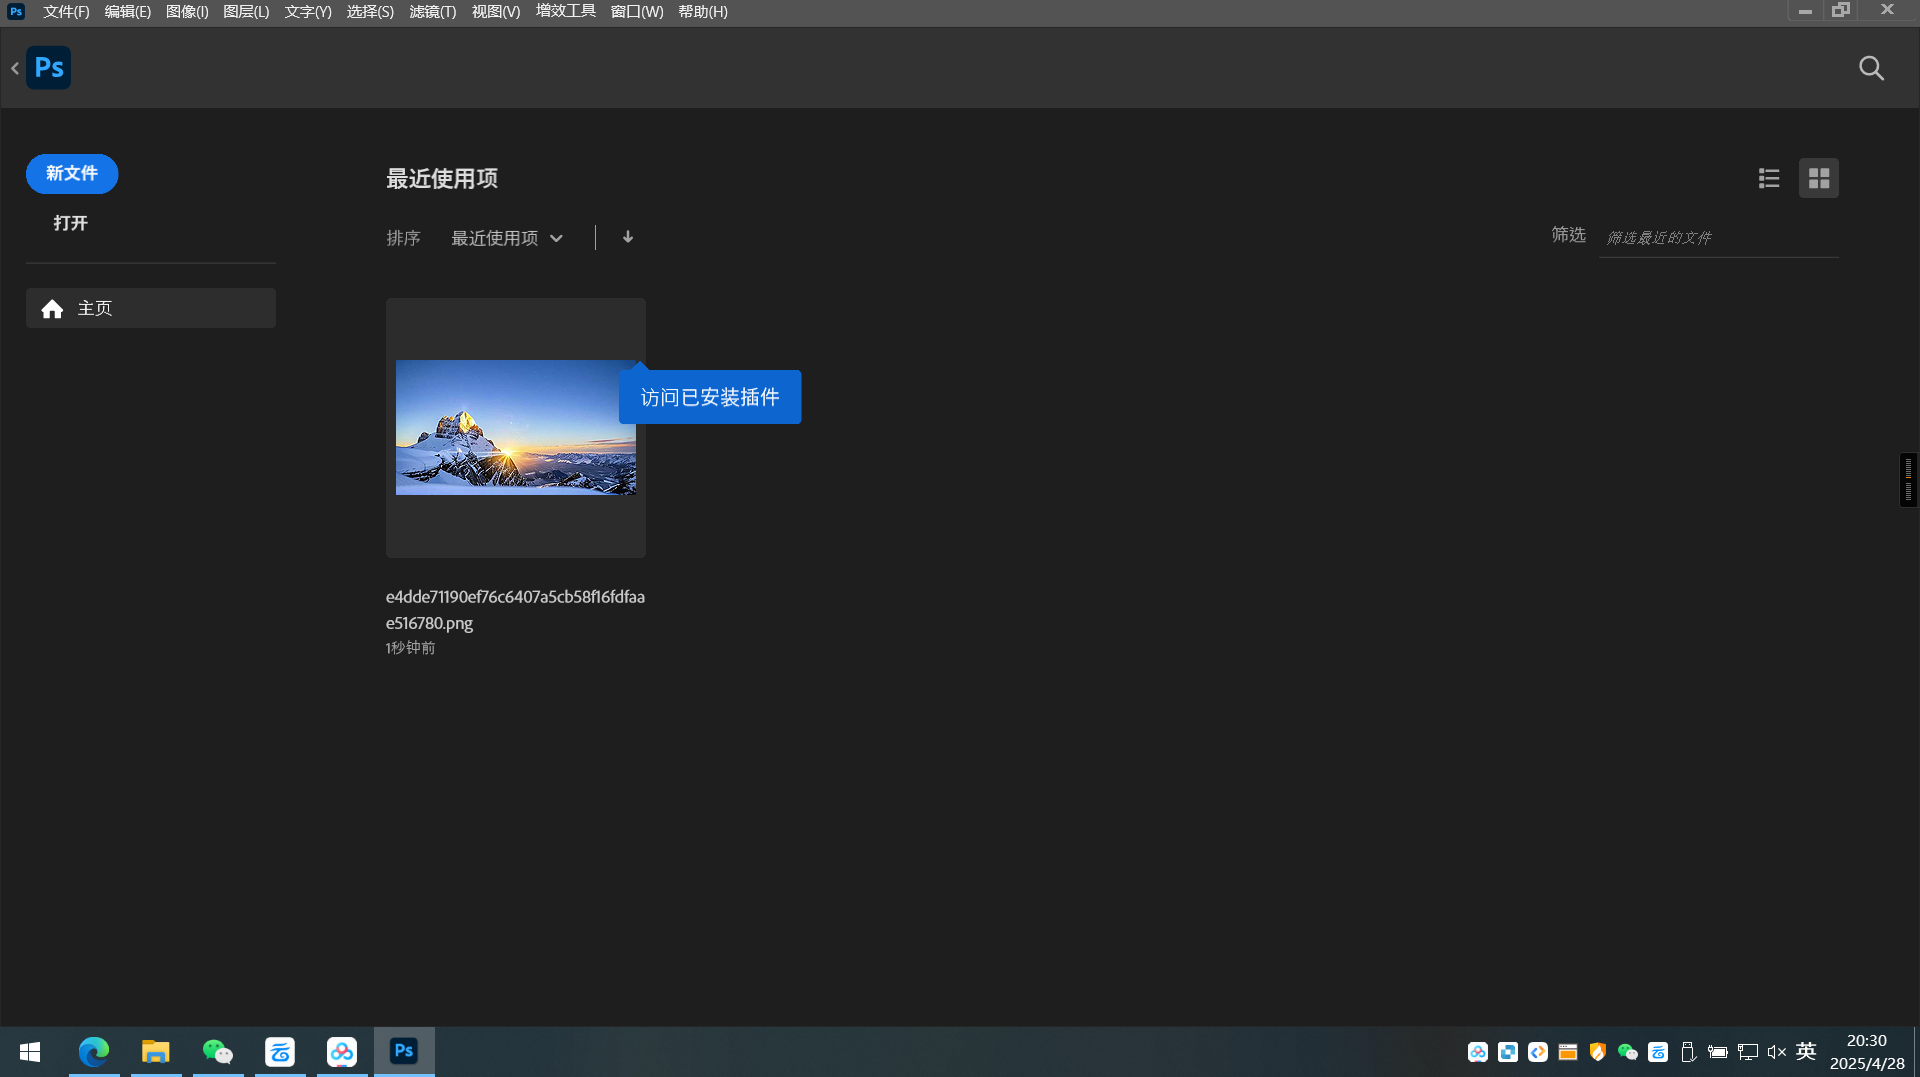Switch to list view icon

(1769, 178)
